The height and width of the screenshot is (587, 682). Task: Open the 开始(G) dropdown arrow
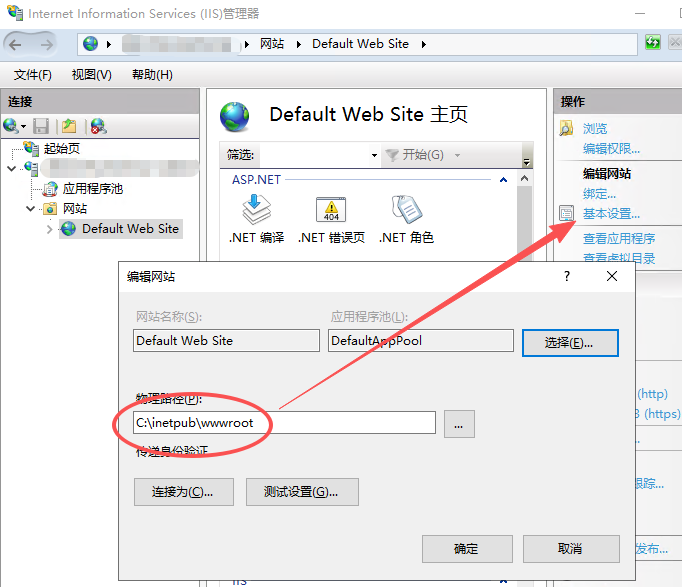click(x=457, y=155)
